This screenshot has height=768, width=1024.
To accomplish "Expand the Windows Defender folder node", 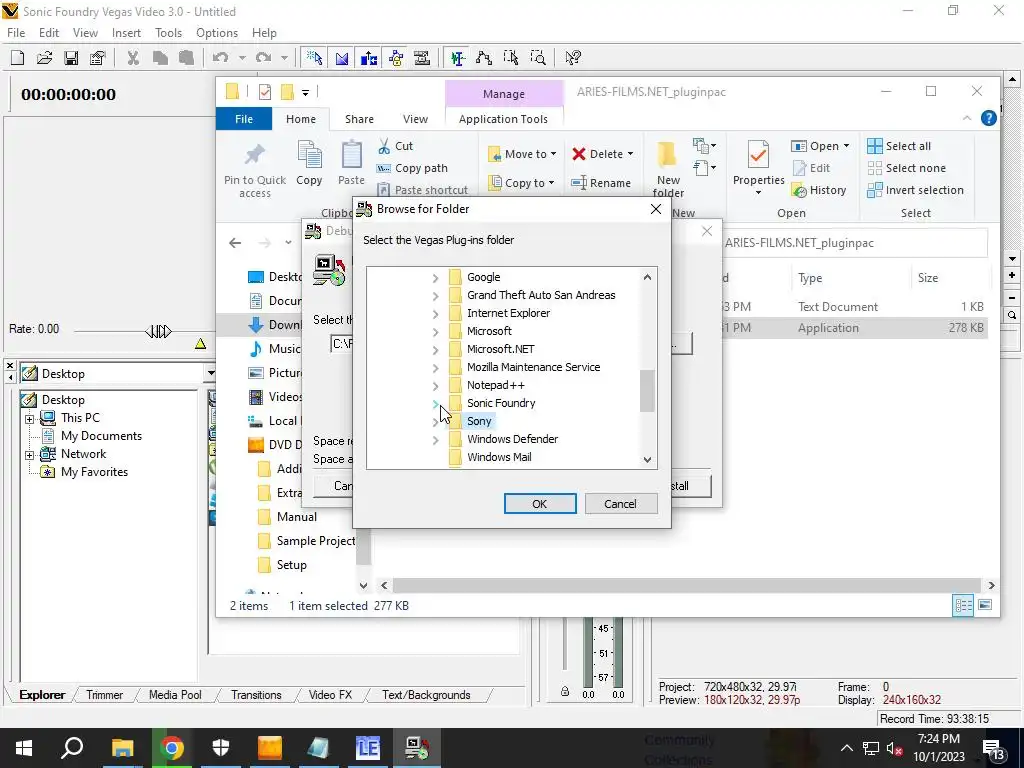I will pyautogui.click(x=436, y=440).
